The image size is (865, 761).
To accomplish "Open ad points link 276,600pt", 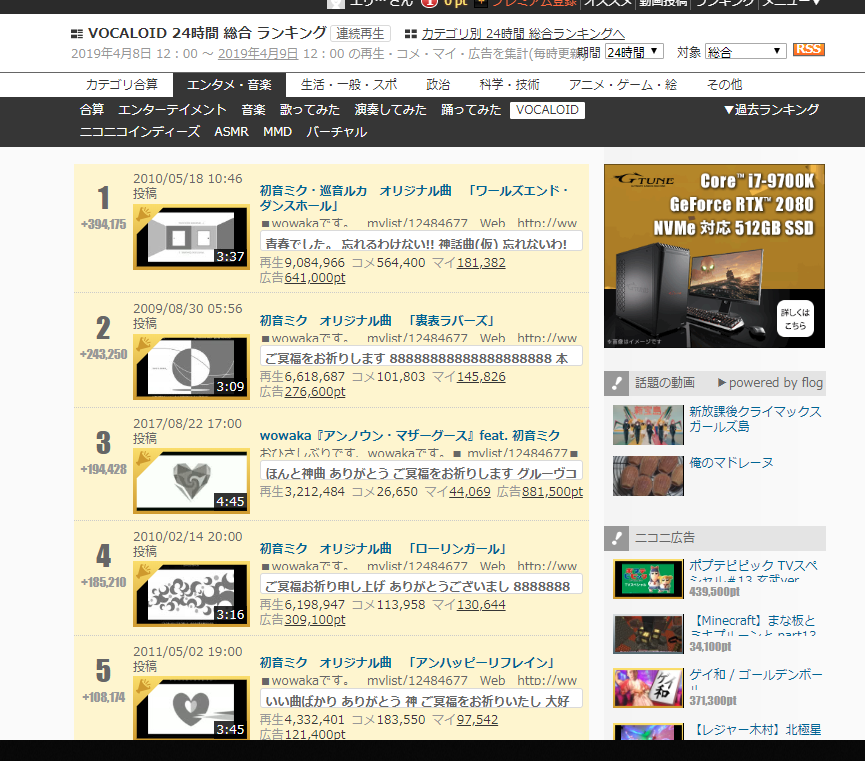I will [x=314, y=391].
